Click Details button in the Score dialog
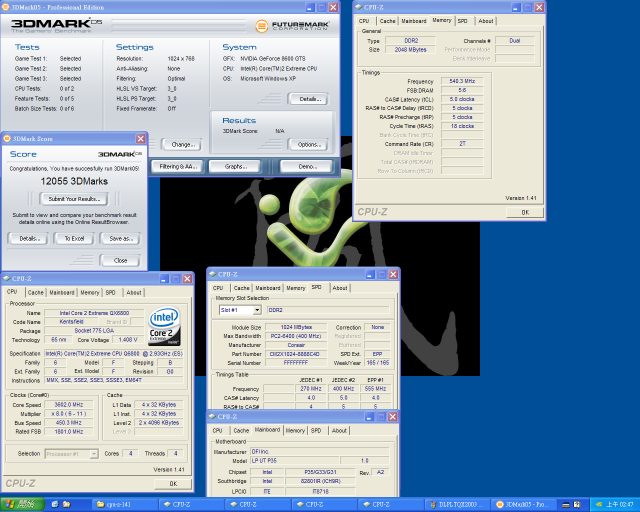The height and width of the screenshot is (512, 640). (28, 238)
